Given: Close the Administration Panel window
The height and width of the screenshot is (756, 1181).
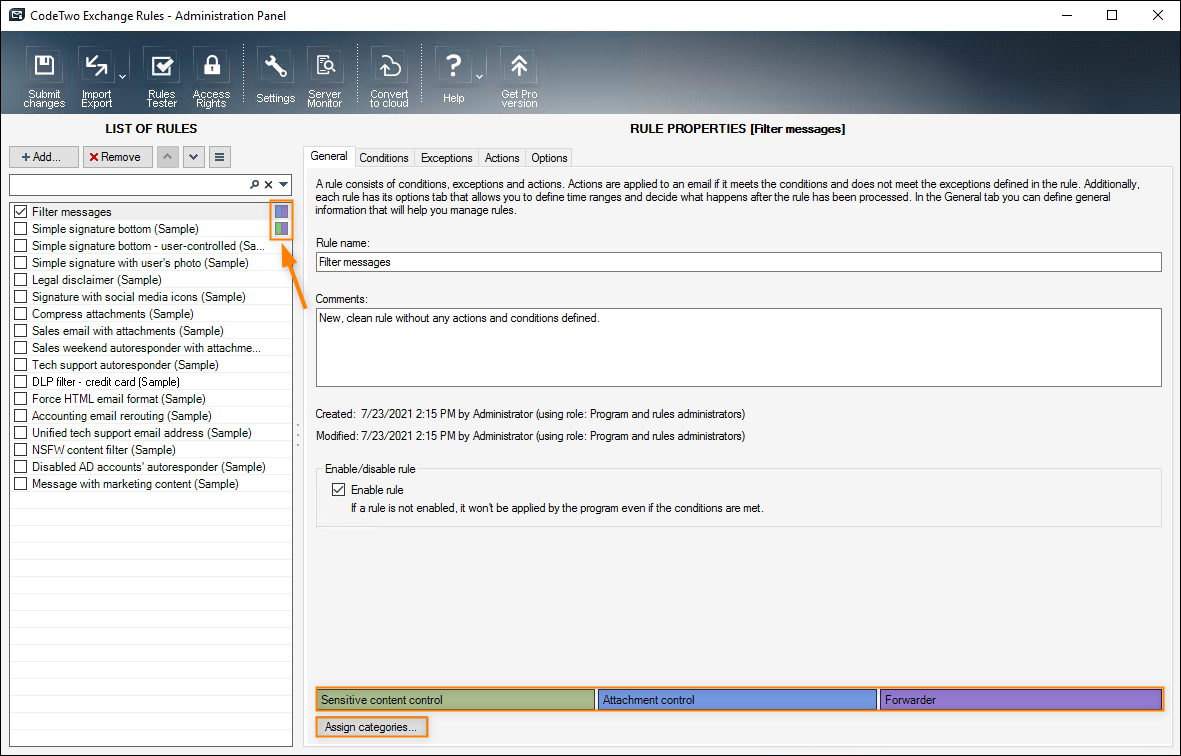Looking at the screenshot, I should click(1158, 15).
